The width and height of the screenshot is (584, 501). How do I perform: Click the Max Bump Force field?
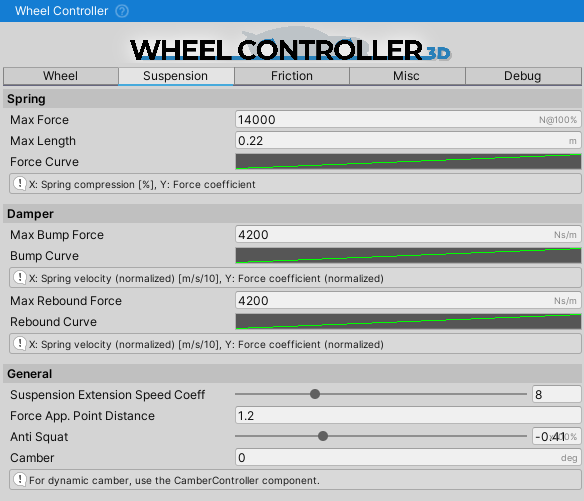pos(408,235)
